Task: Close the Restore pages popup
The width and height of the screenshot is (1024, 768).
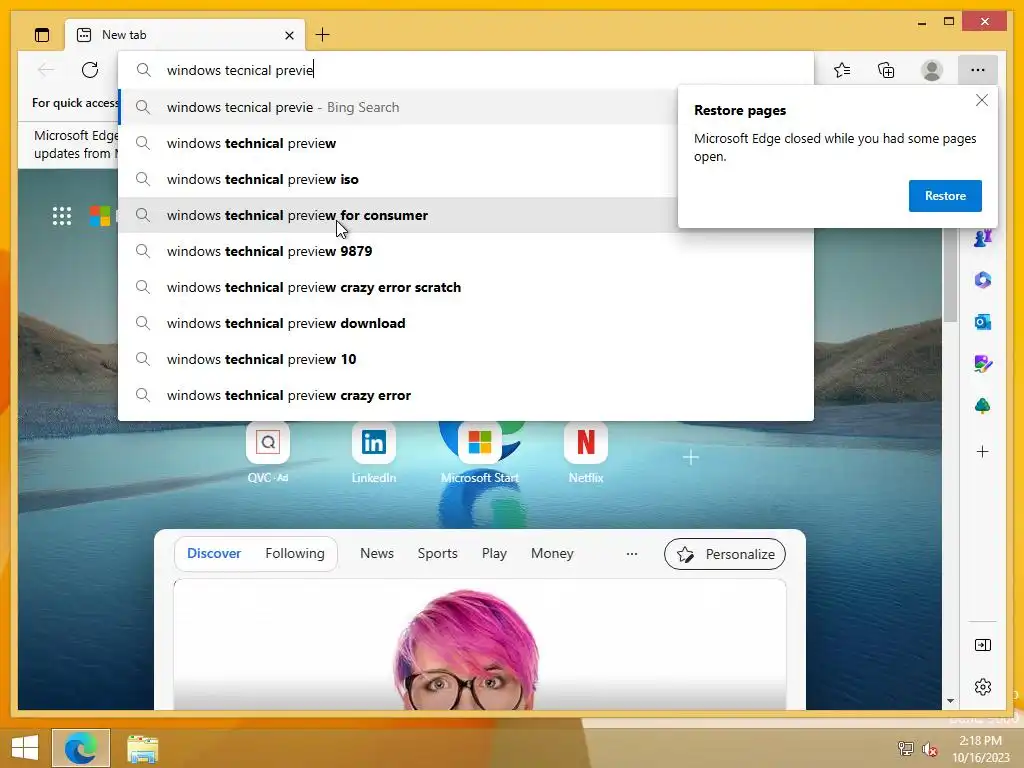Action: [982, 100]
